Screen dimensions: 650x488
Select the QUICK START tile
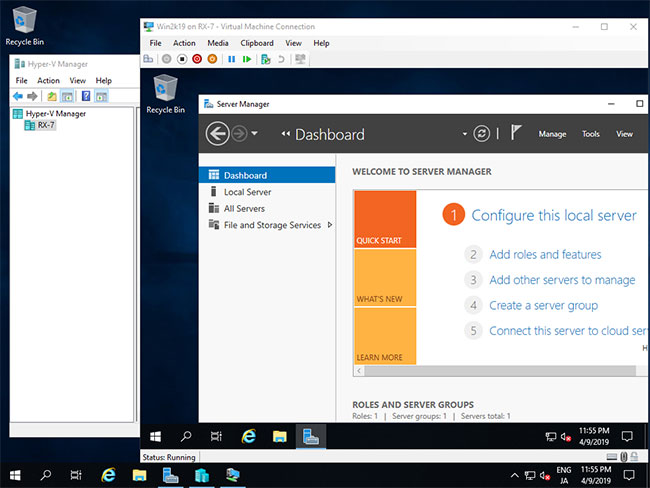(x=385, y=219)
